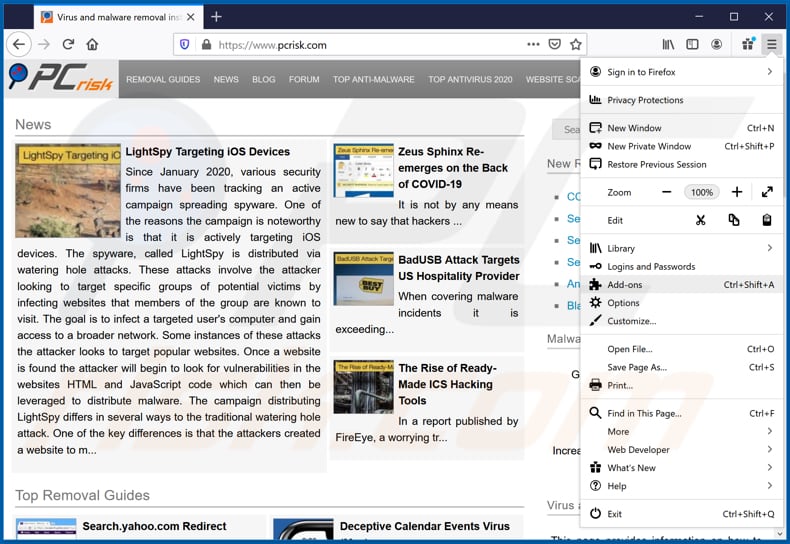Enter full screen via the zoom row icon

pyautogui.click(x=767, y=192)
